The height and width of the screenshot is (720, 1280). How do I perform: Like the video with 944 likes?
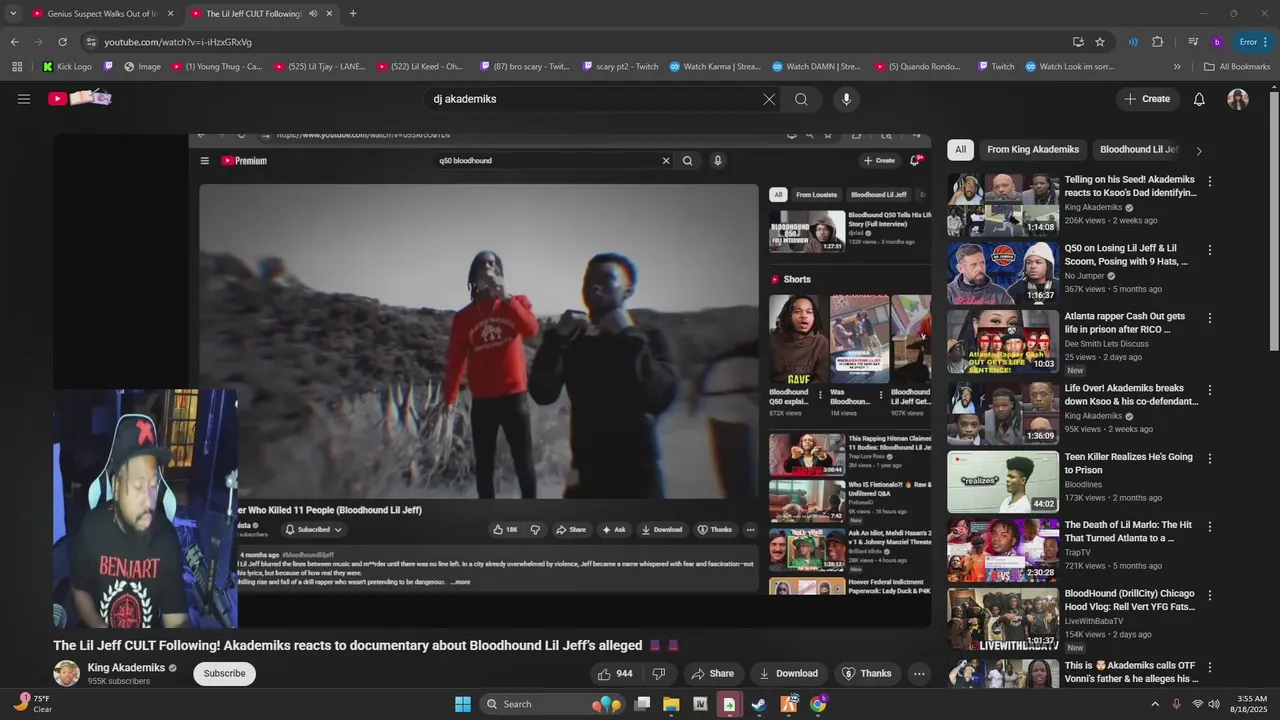[x=615, y=674]
